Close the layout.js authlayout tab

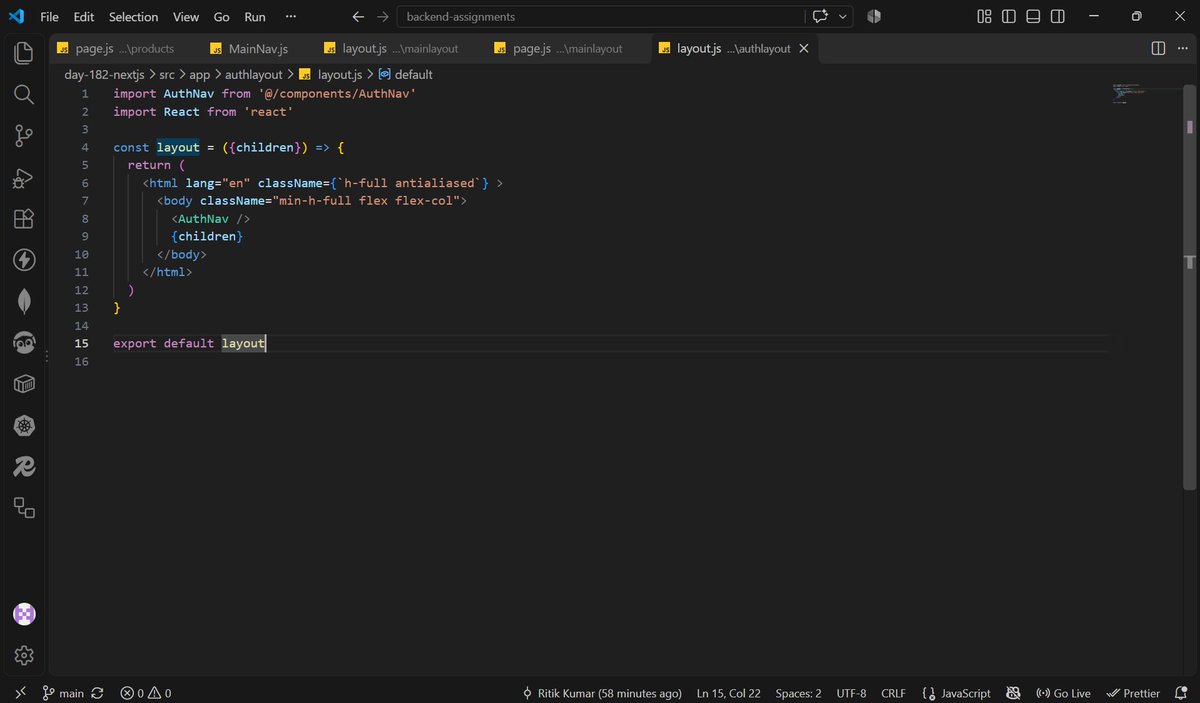pos(803,48)
